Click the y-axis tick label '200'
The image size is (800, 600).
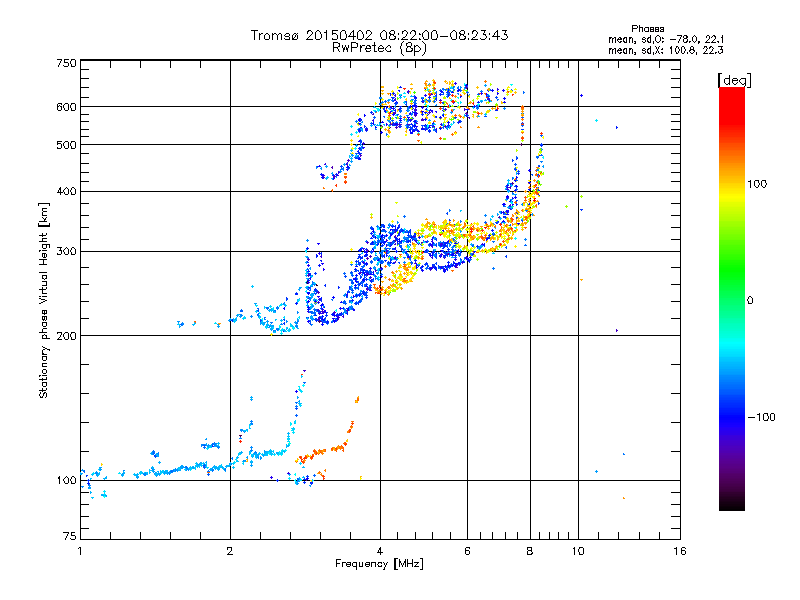[x=66, y=336]
